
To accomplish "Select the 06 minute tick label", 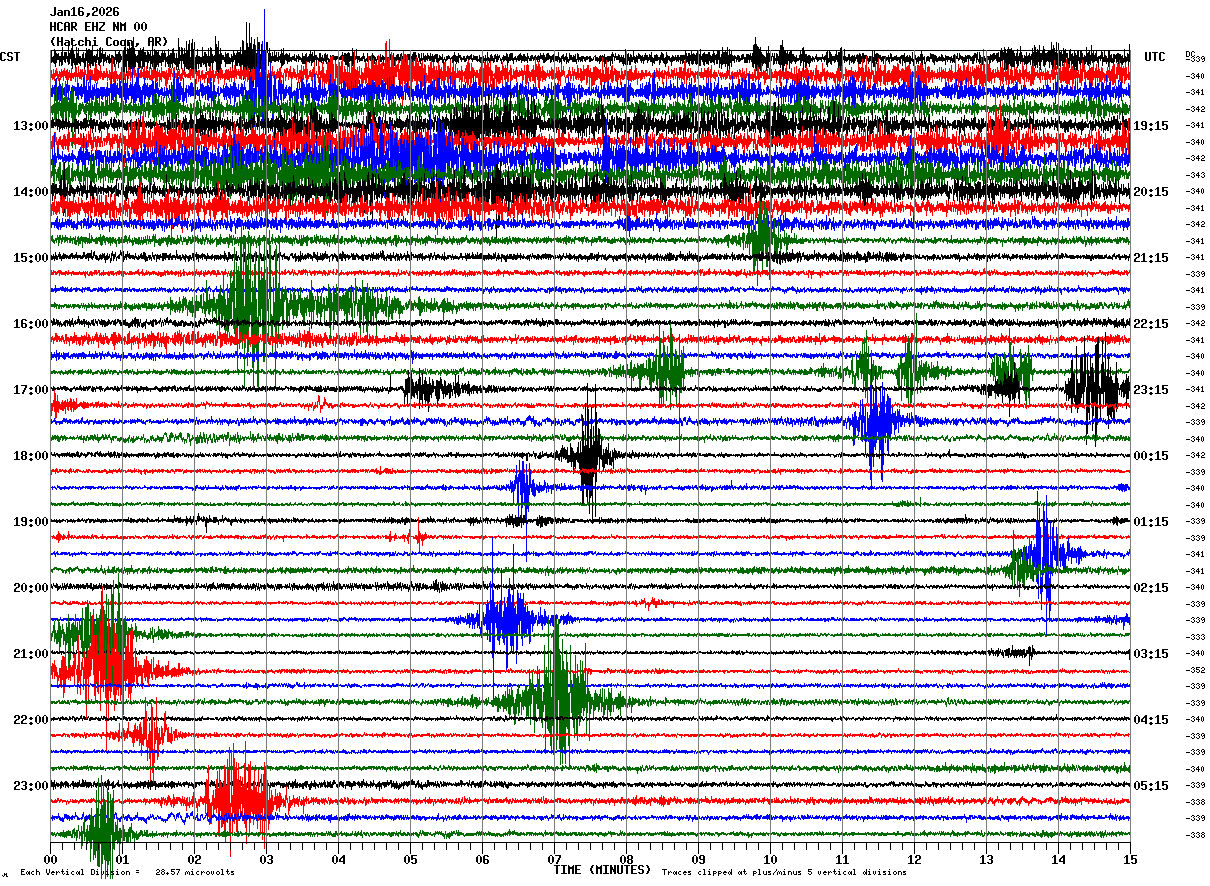I will [482, 860].
